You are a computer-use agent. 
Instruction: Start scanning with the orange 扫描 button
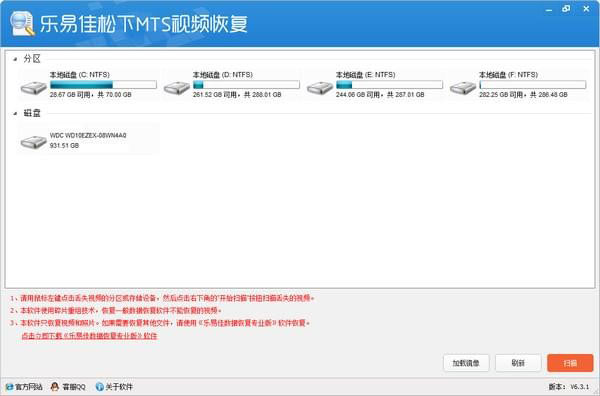point(570,363)
